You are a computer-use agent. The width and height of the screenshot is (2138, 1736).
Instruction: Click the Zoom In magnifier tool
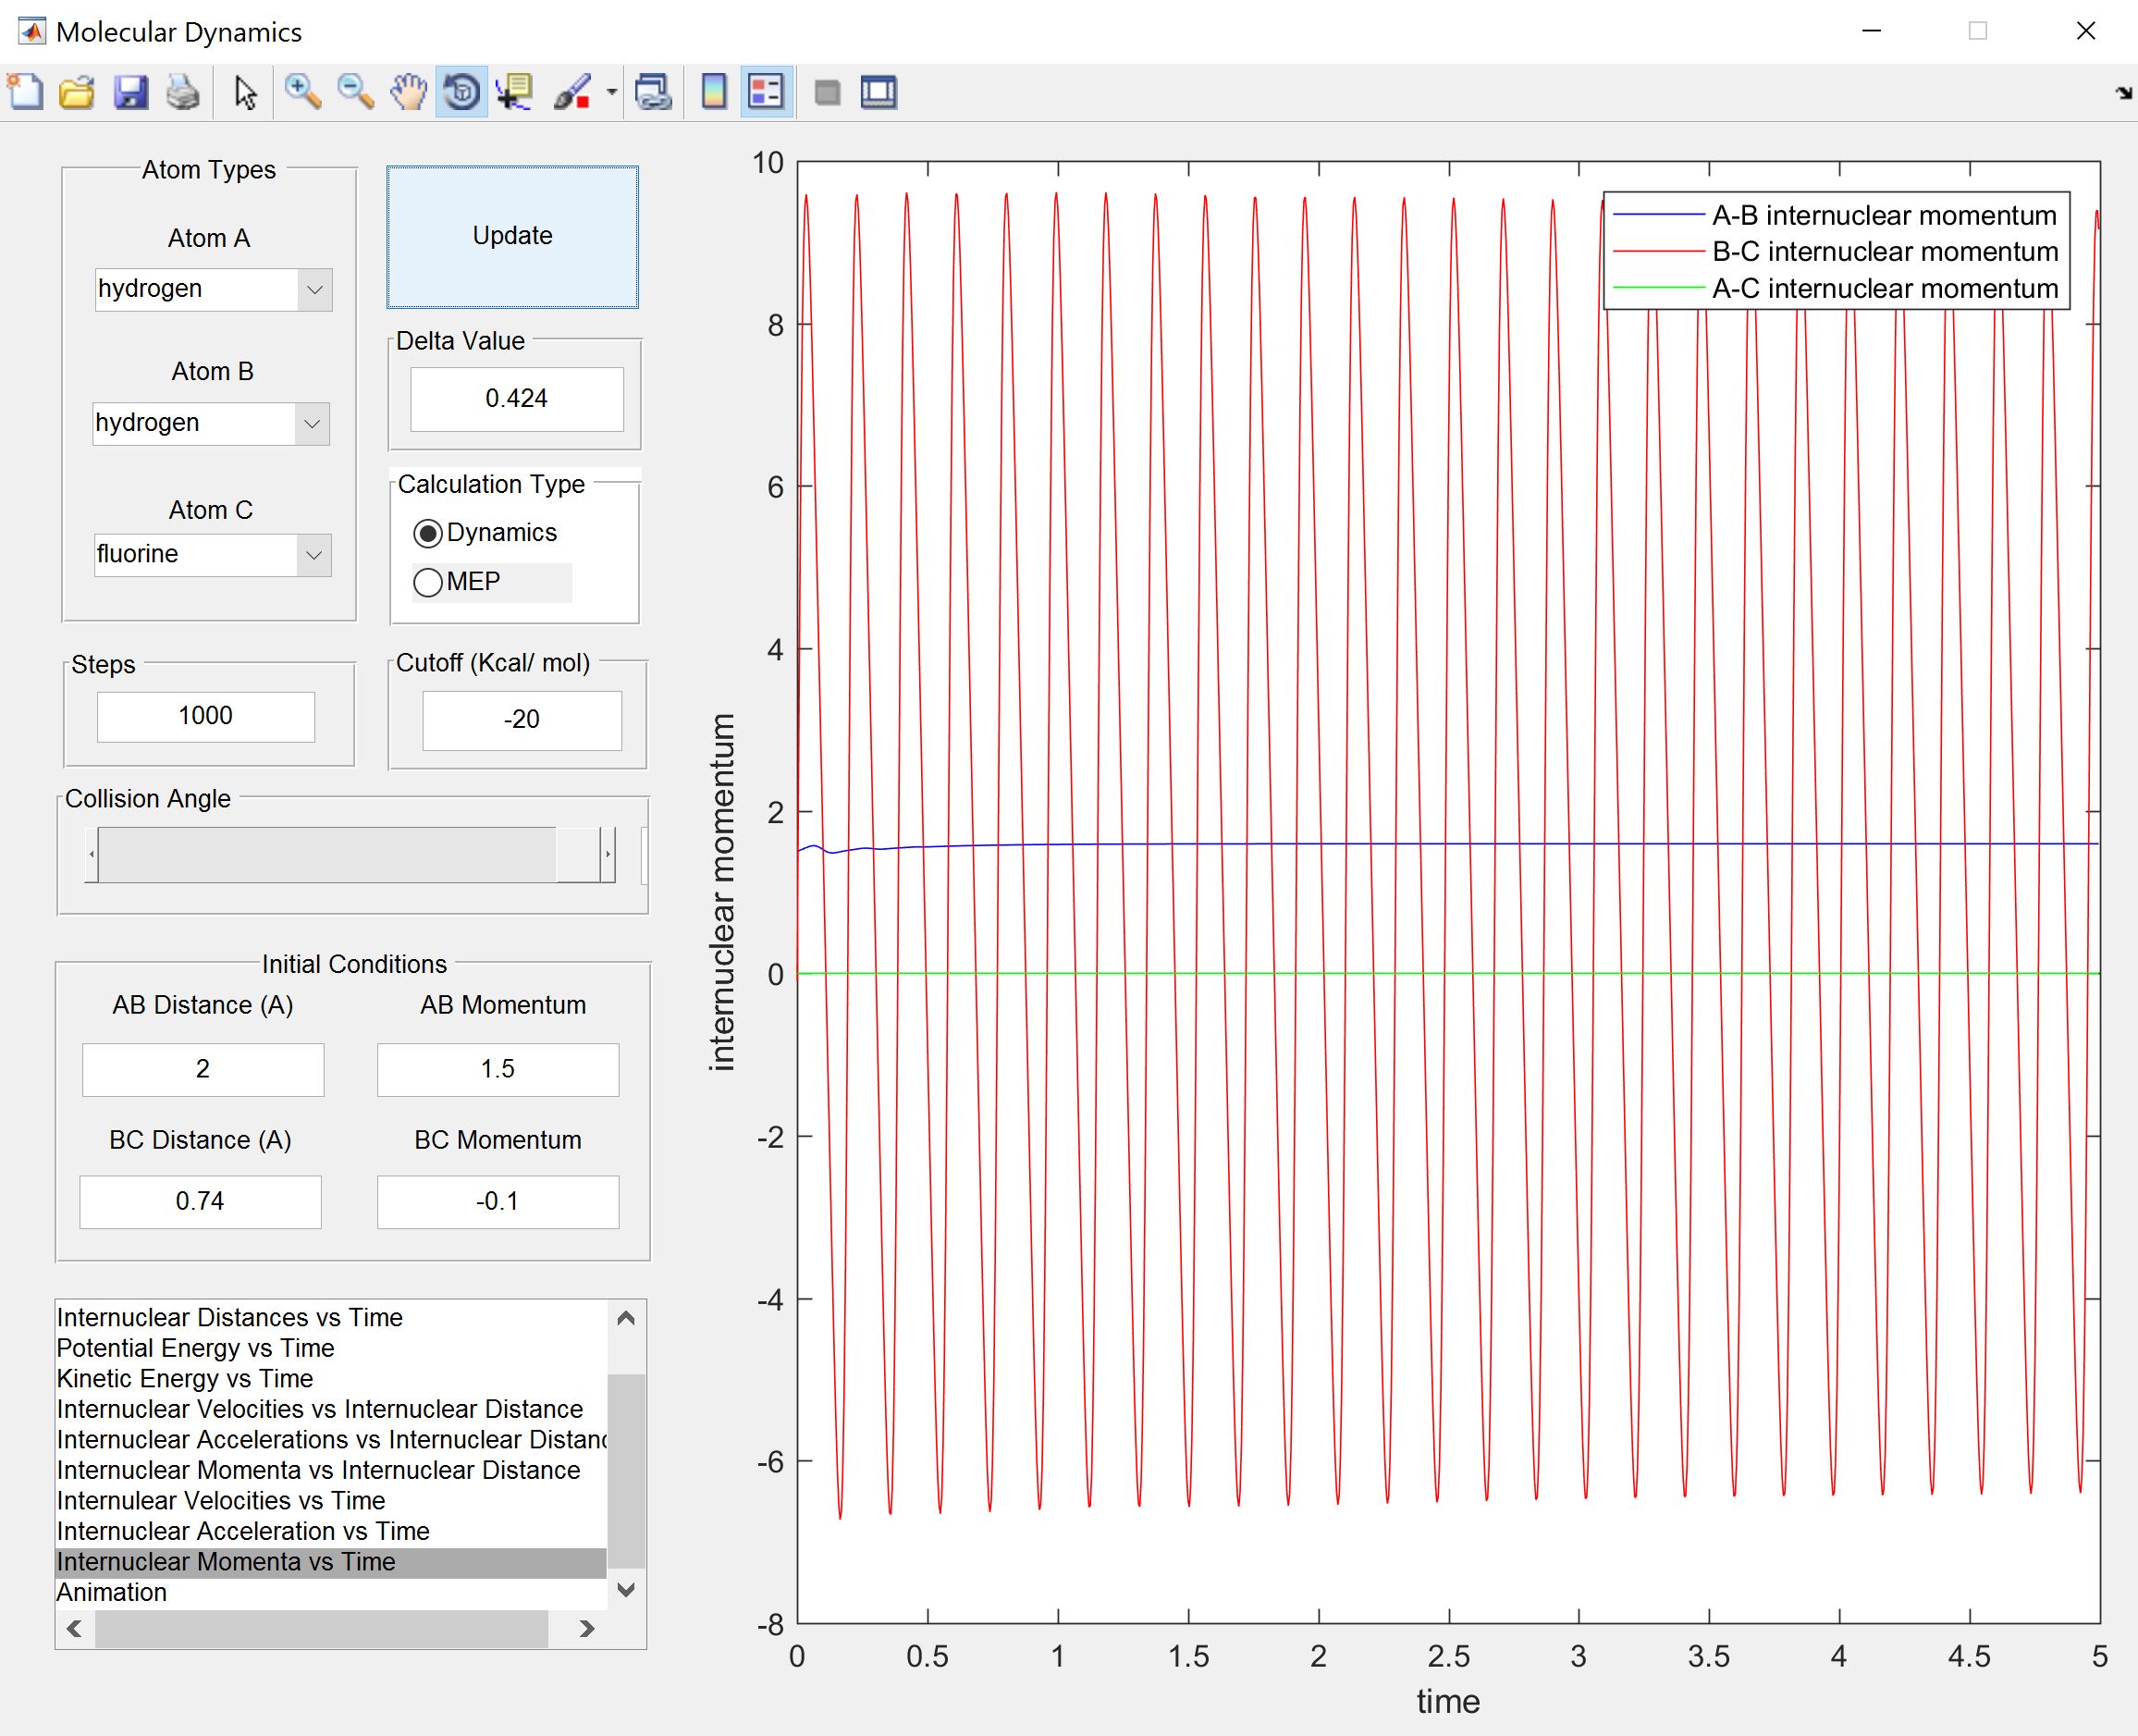tap(301, 92)
